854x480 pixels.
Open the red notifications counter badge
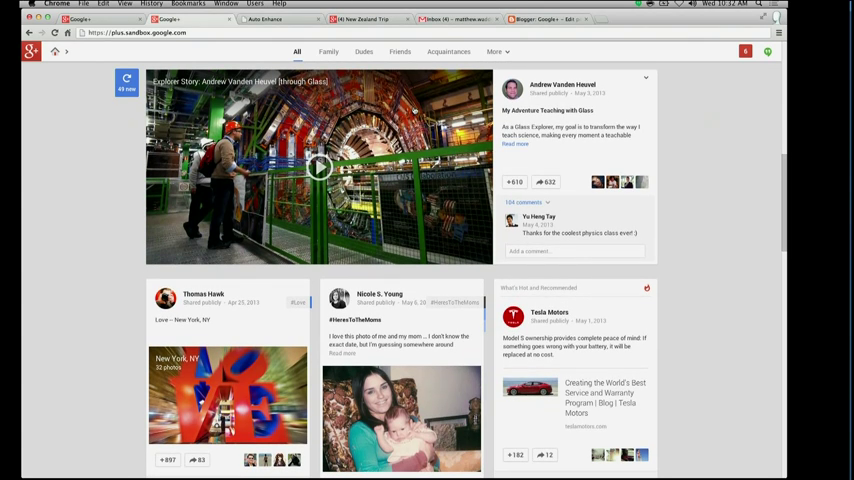click(745, 51)
